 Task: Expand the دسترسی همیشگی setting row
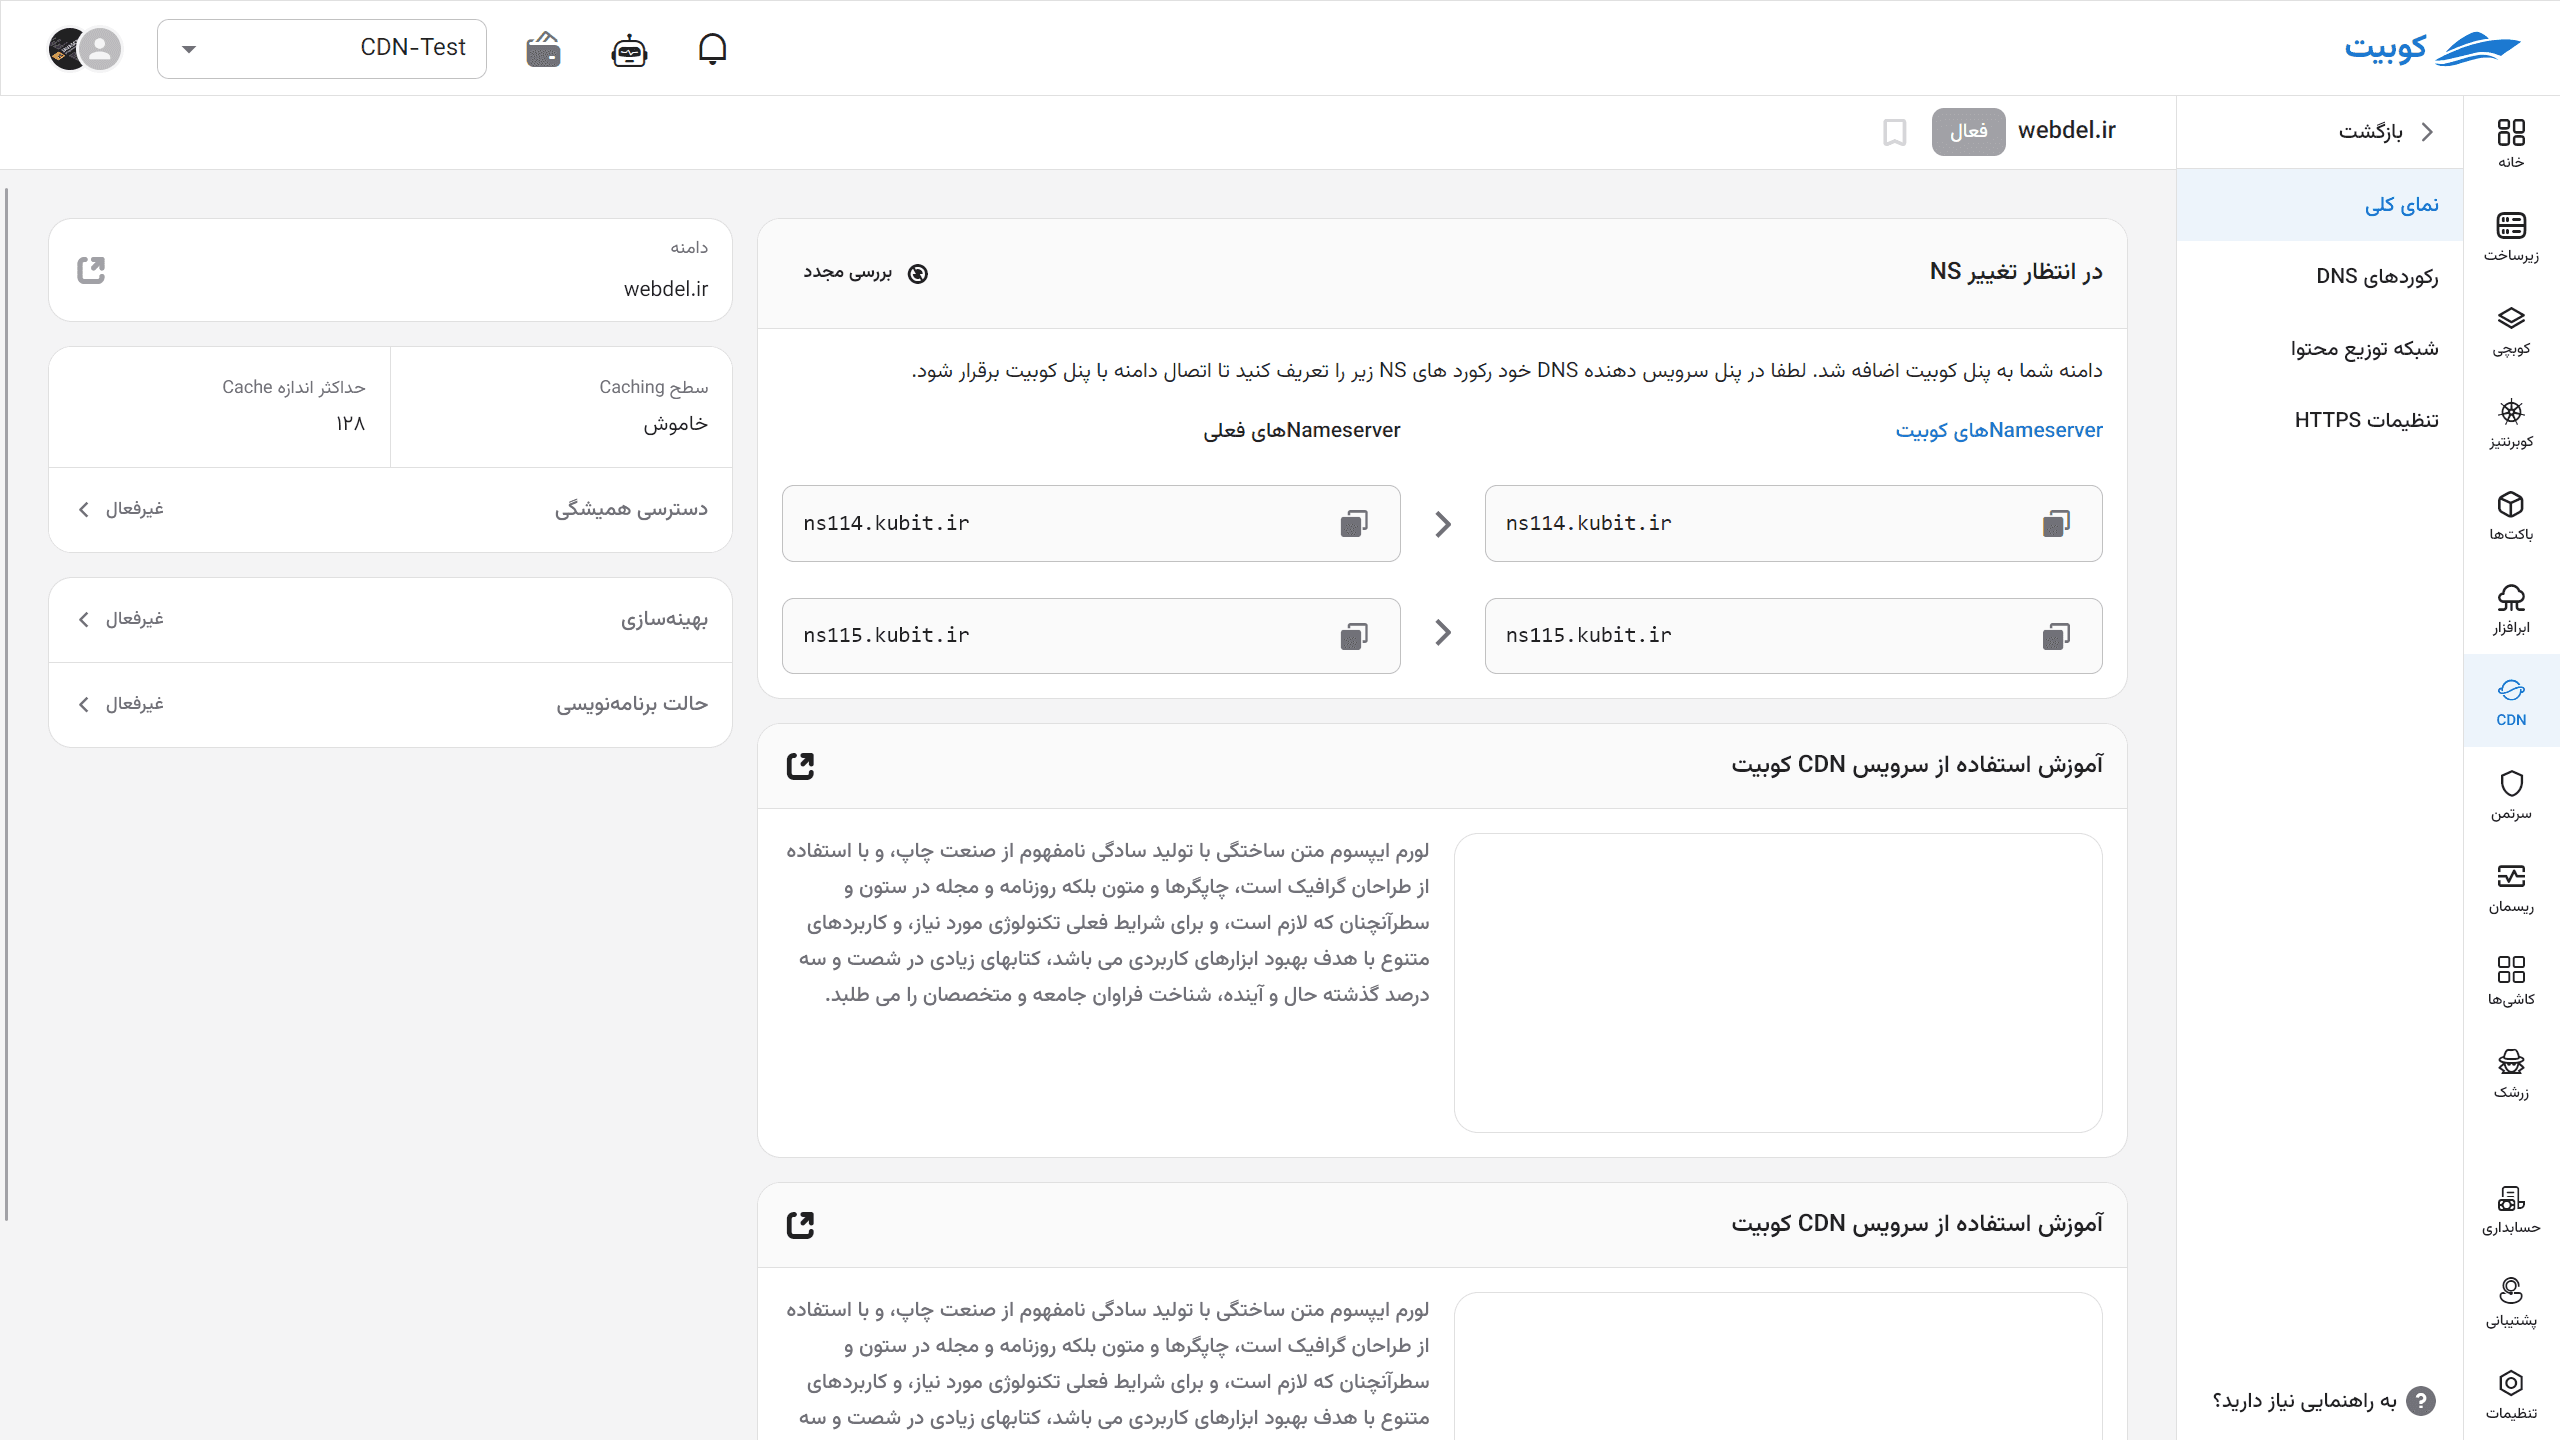tap(390, 509)
